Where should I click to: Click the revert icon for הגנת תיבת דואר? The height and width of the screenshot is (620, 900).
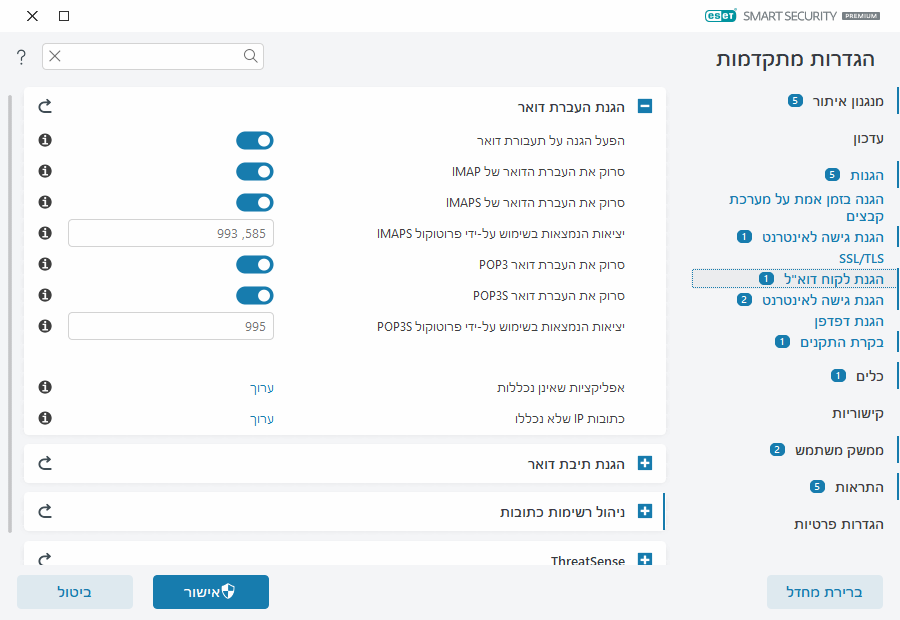pyautogui.click(x=43, y=463)
